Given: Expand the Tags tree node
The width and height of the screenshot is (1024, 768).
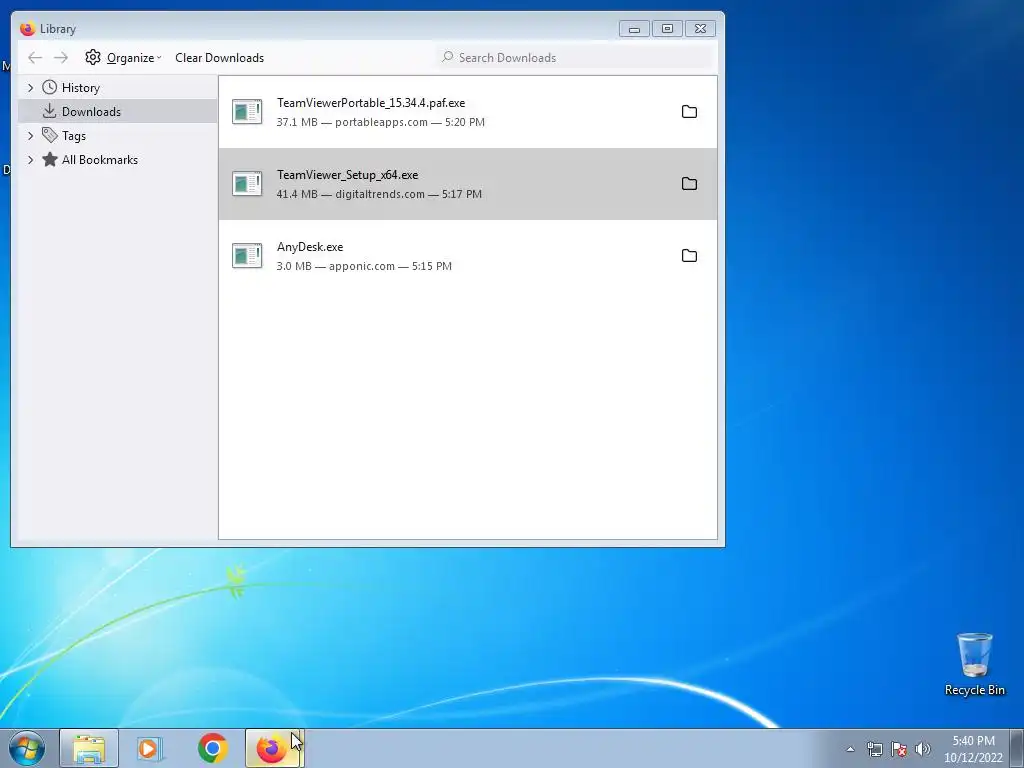Looking at the screenshot, I should (30, 136).
